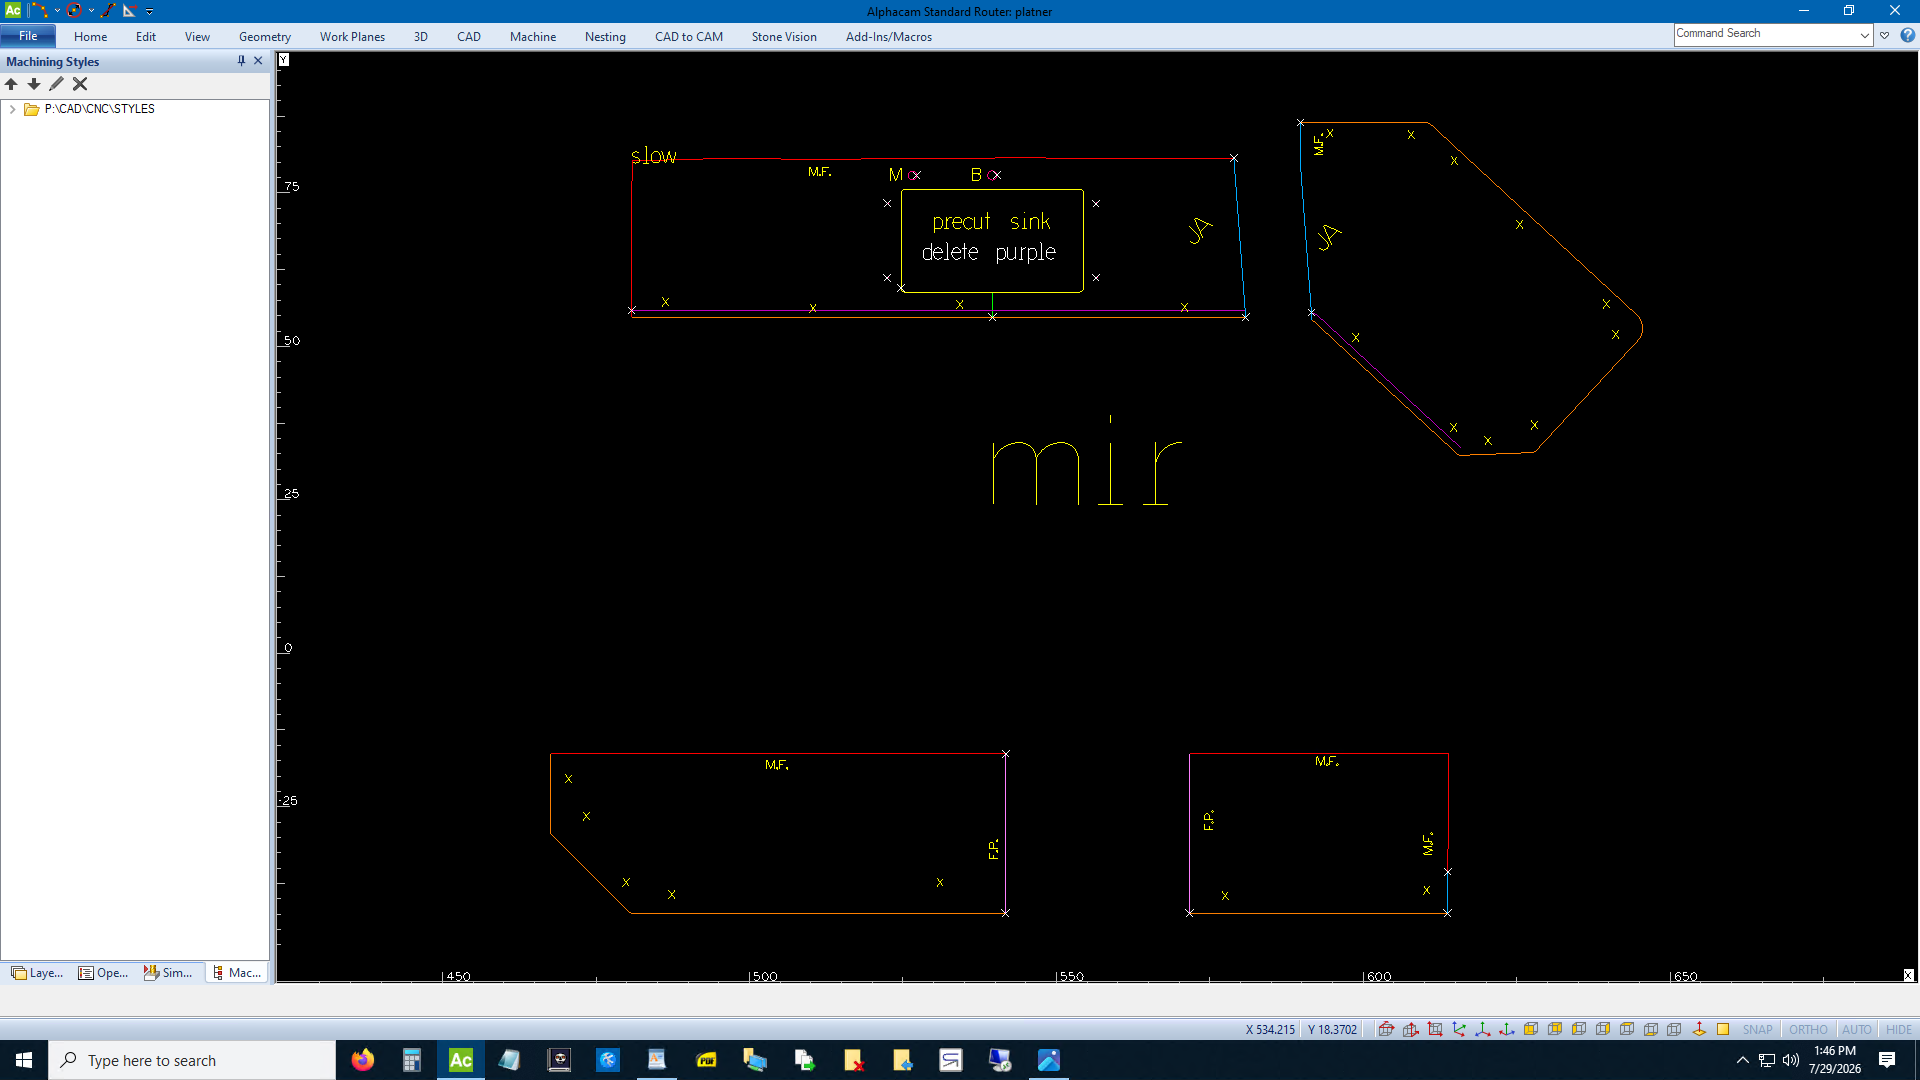Viewport: 1920px width, 1080px height.
Task: Expand the P:\CAD\CNC\STYLES folder
Action: [12, 109]
